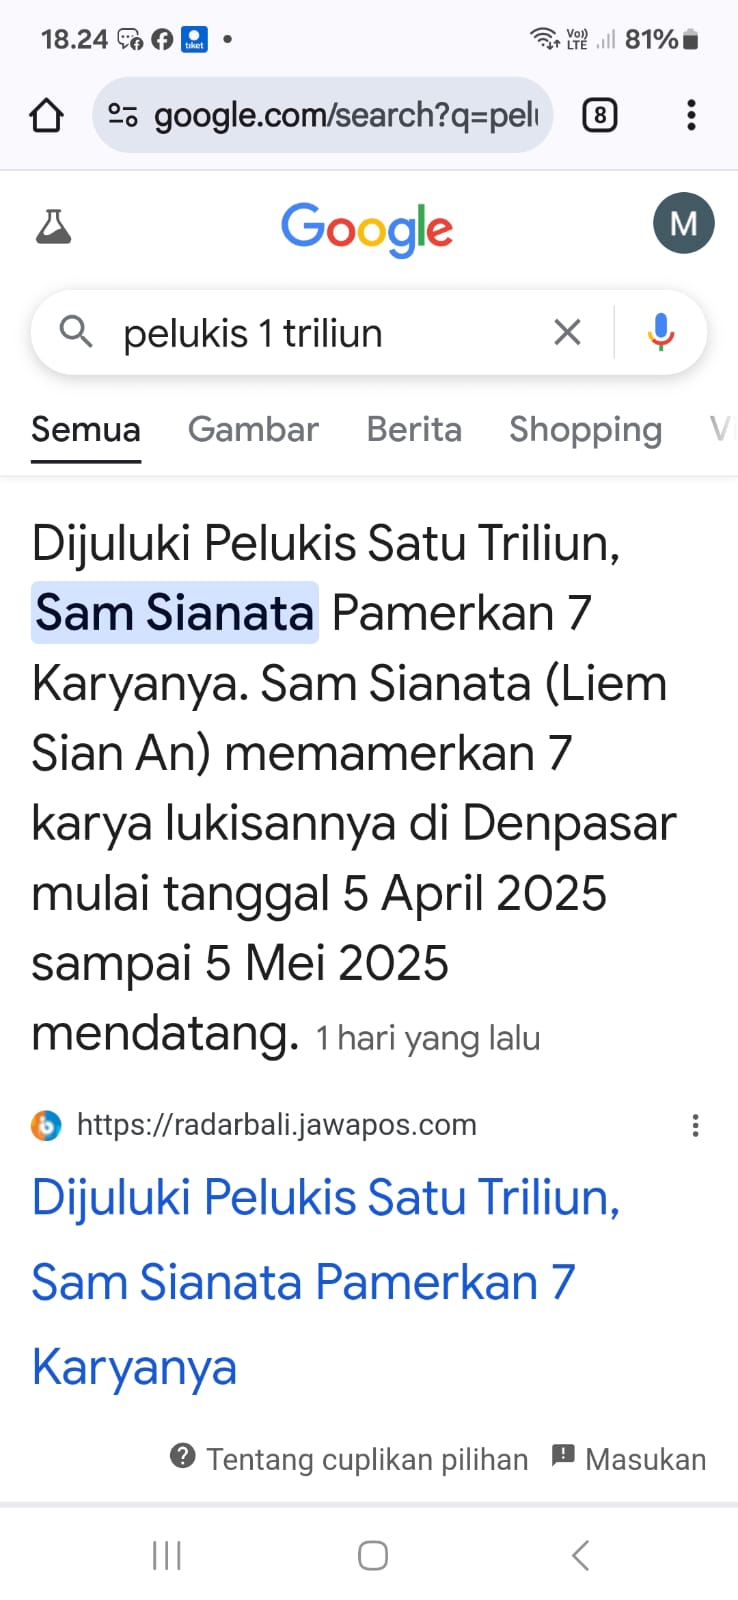Switch to the Gambar tab

click(253, 430)
